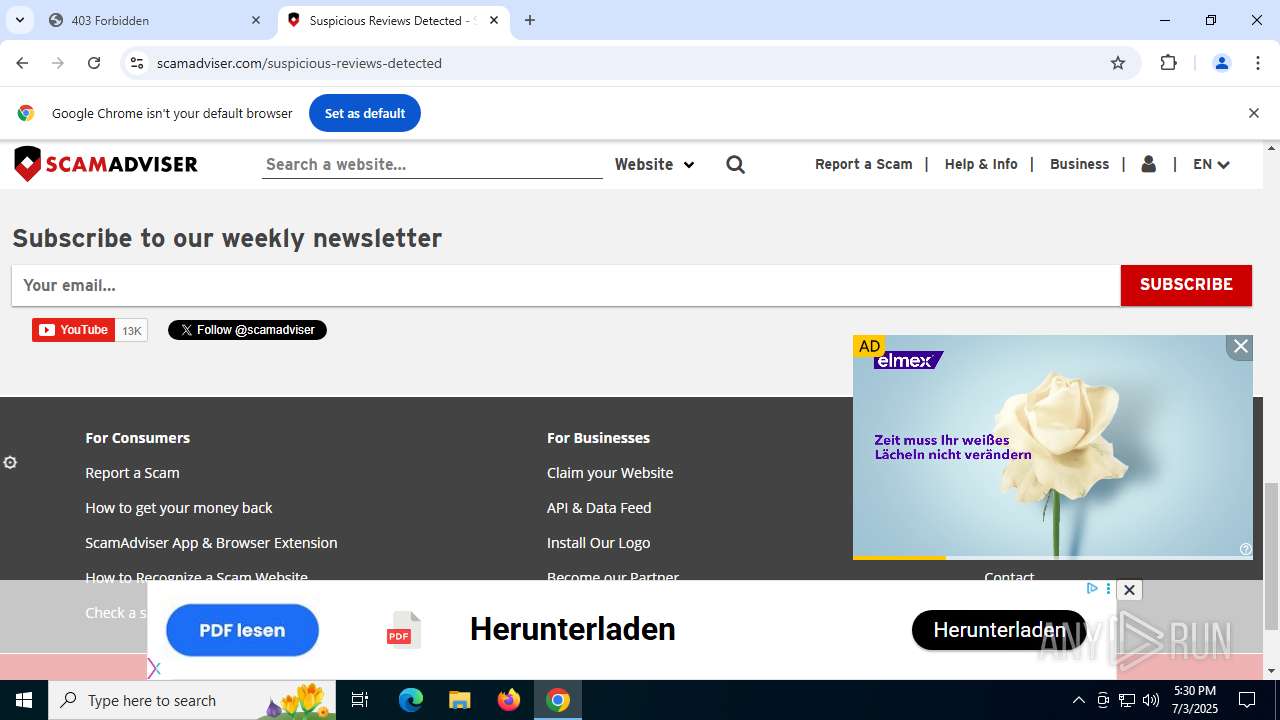Dismiss the default browser info bar
Image resolution: width=1280 pixels, height=720 pixels.
click(x=1254, y=113)
